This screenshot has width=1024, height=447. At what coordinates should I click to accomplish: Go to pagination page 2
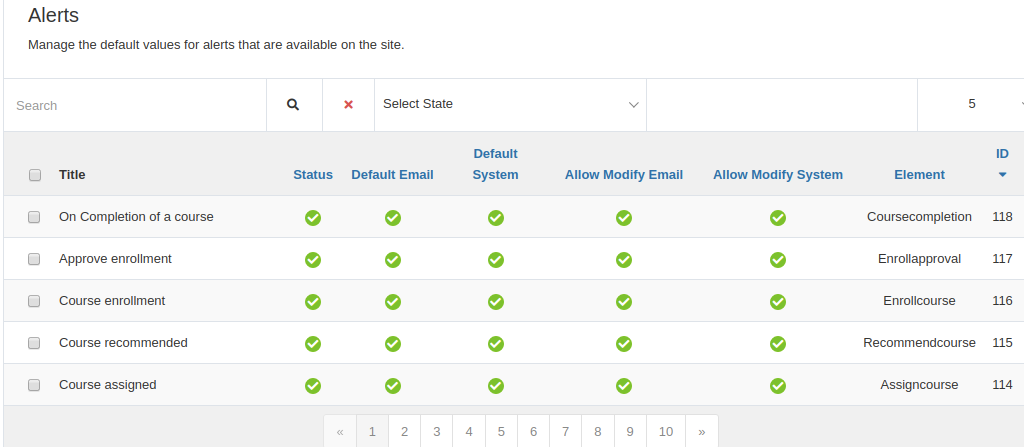click(404, 431)
